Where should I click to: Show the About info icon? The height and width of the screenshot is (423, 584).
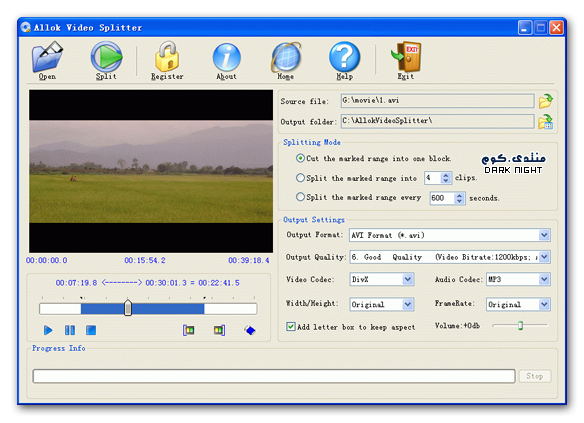226,60
